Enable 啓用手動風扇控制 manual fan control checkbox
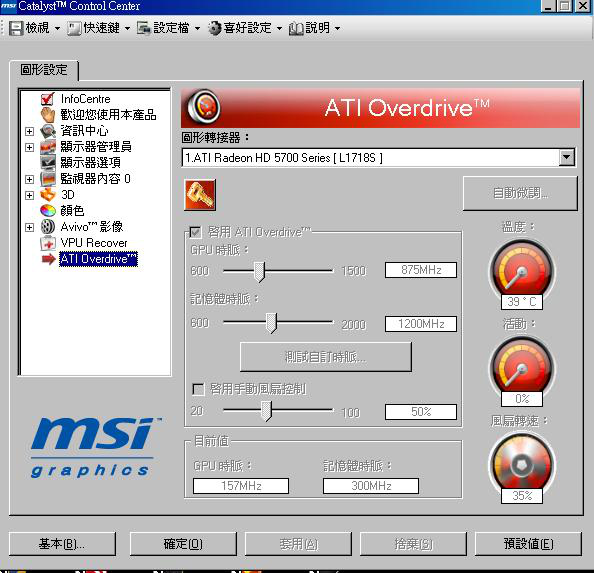 (199, 389)
